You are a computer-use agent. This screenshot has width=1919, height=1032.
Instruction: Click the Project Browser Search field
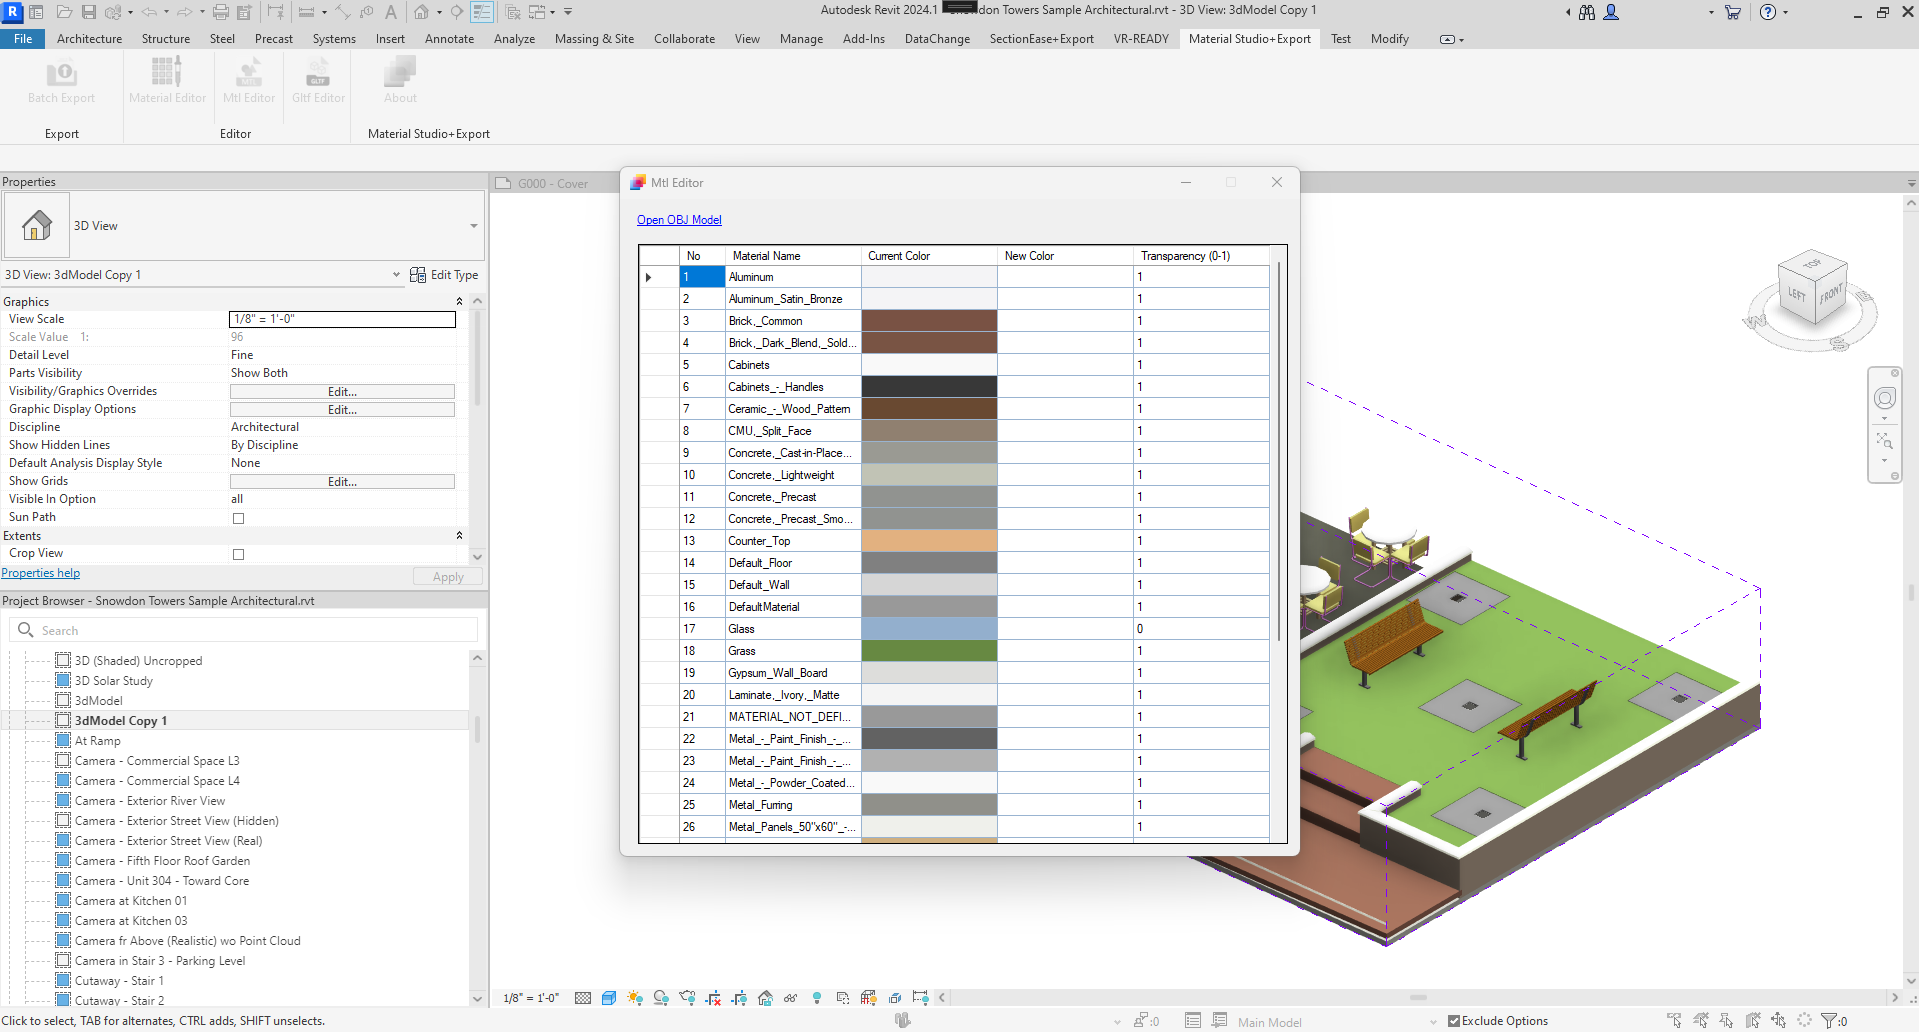(x=243, y=630)
